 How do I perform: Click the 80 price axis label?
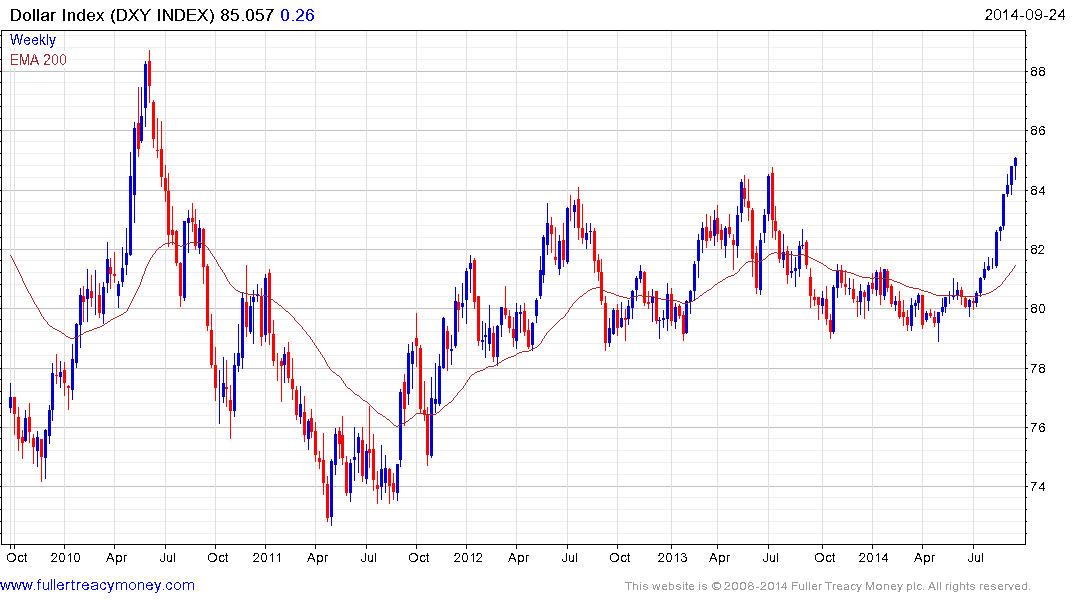(x=1038, y=309)
